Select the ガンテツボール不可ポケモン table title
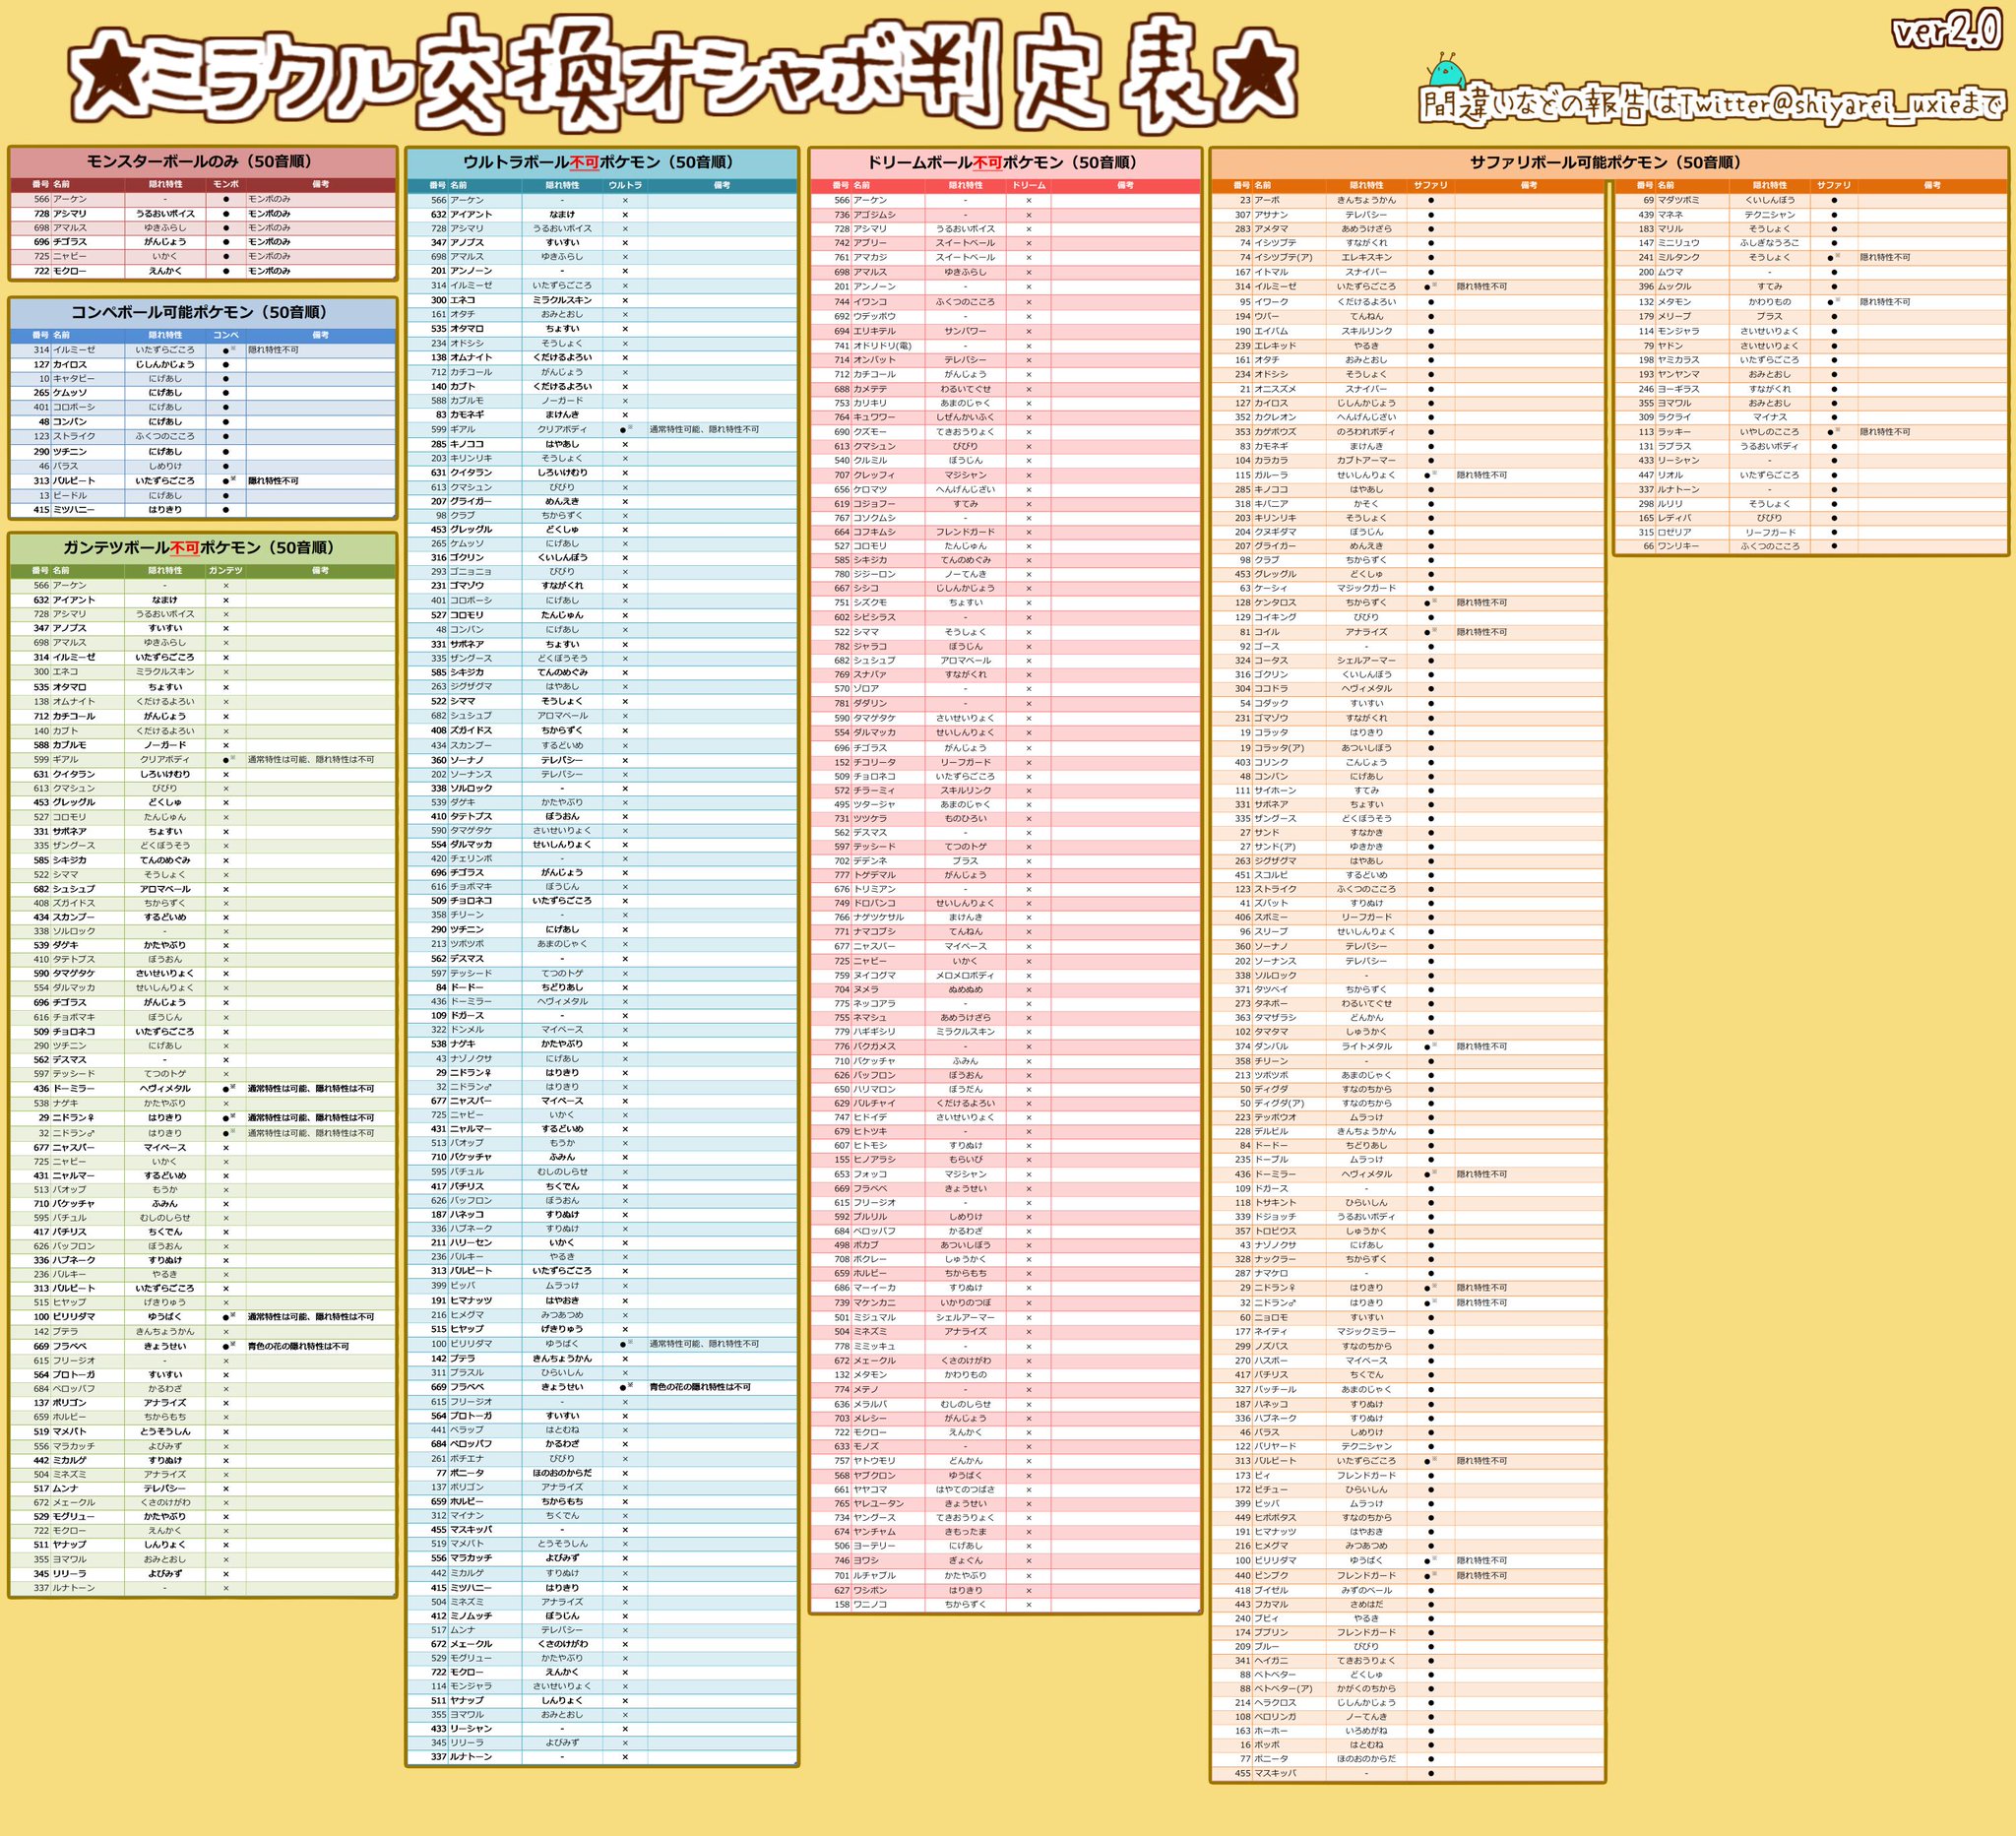 click(200, 547)
